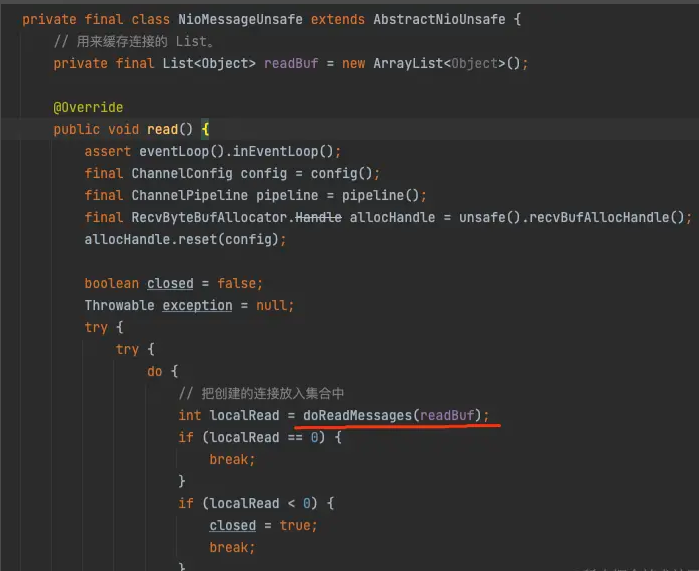Click recvBufAllocHandle() call
Image resolution: width=699 pixels, height=571 pixels.
607,218
